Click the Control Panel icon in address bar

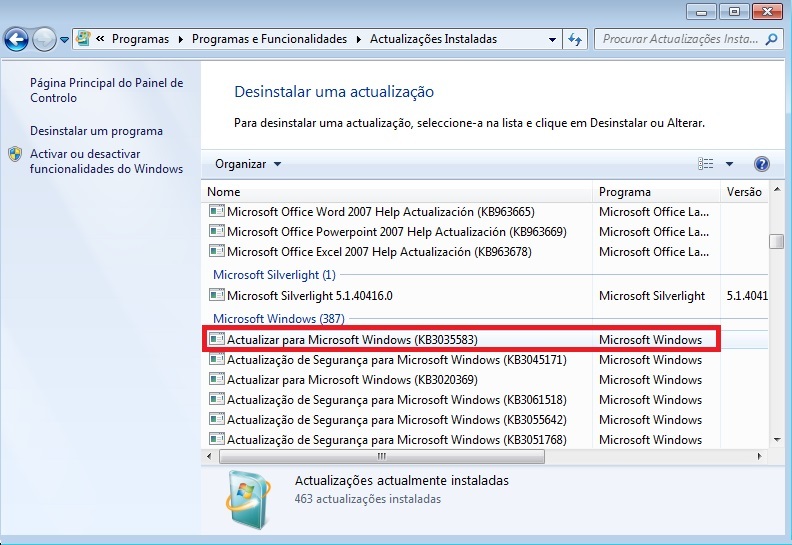(x=84, y=39)
